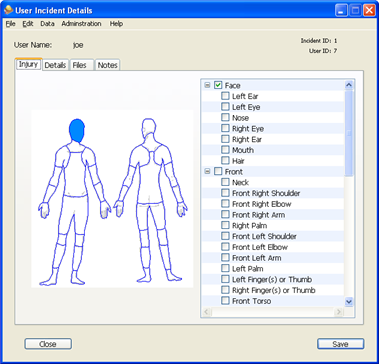This screenshot has height=364, width=379.
Task: Click the 'Front' tree label
Action: click(234, 172)
